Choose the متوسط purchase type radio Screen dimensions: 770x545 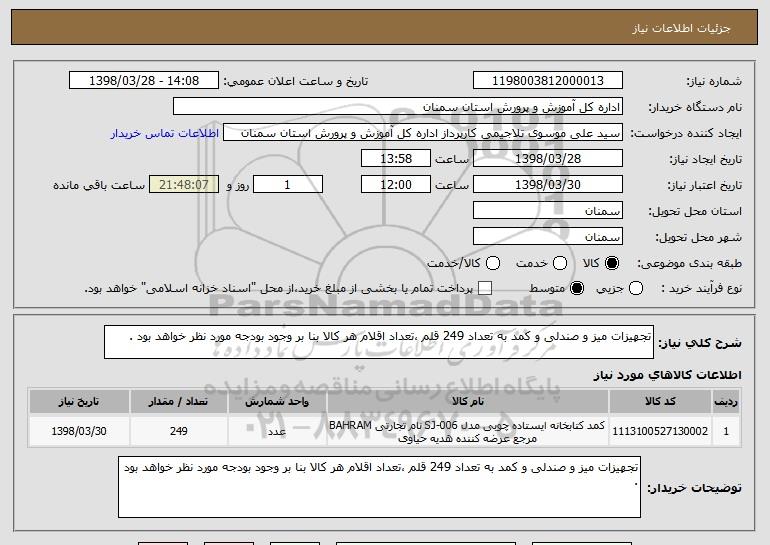577,289
